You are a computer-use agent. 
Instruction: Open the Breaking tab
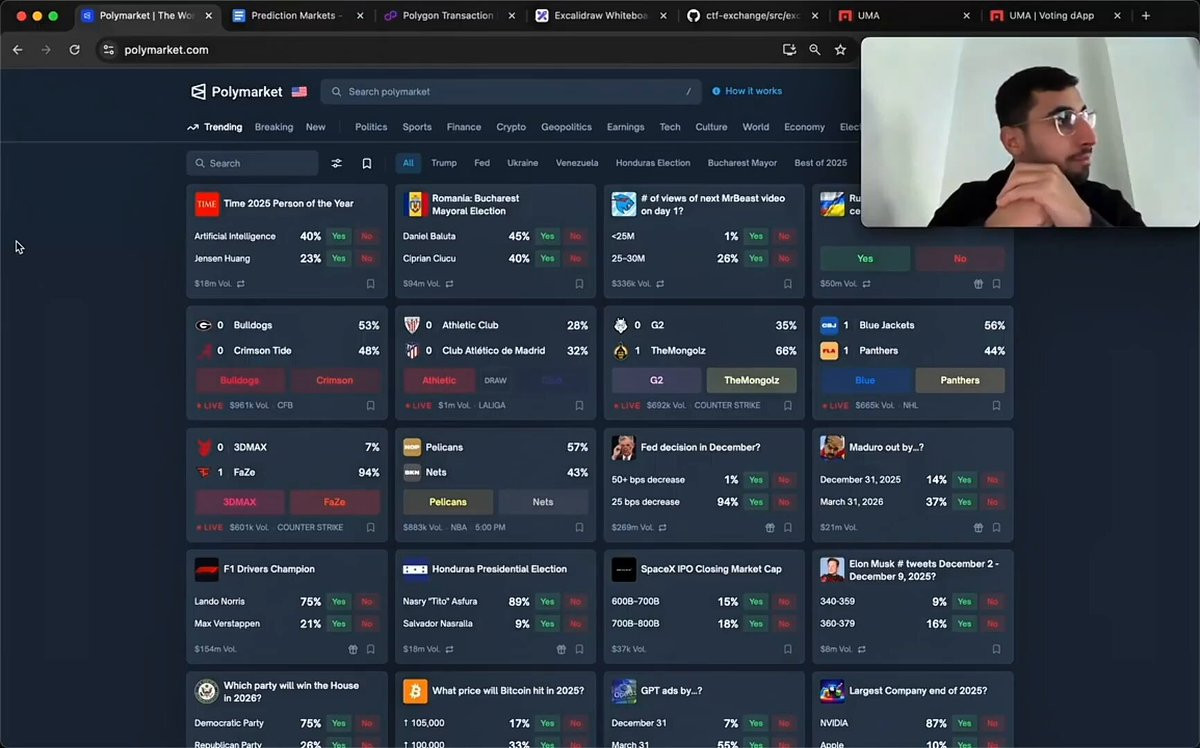coord(274,127)
